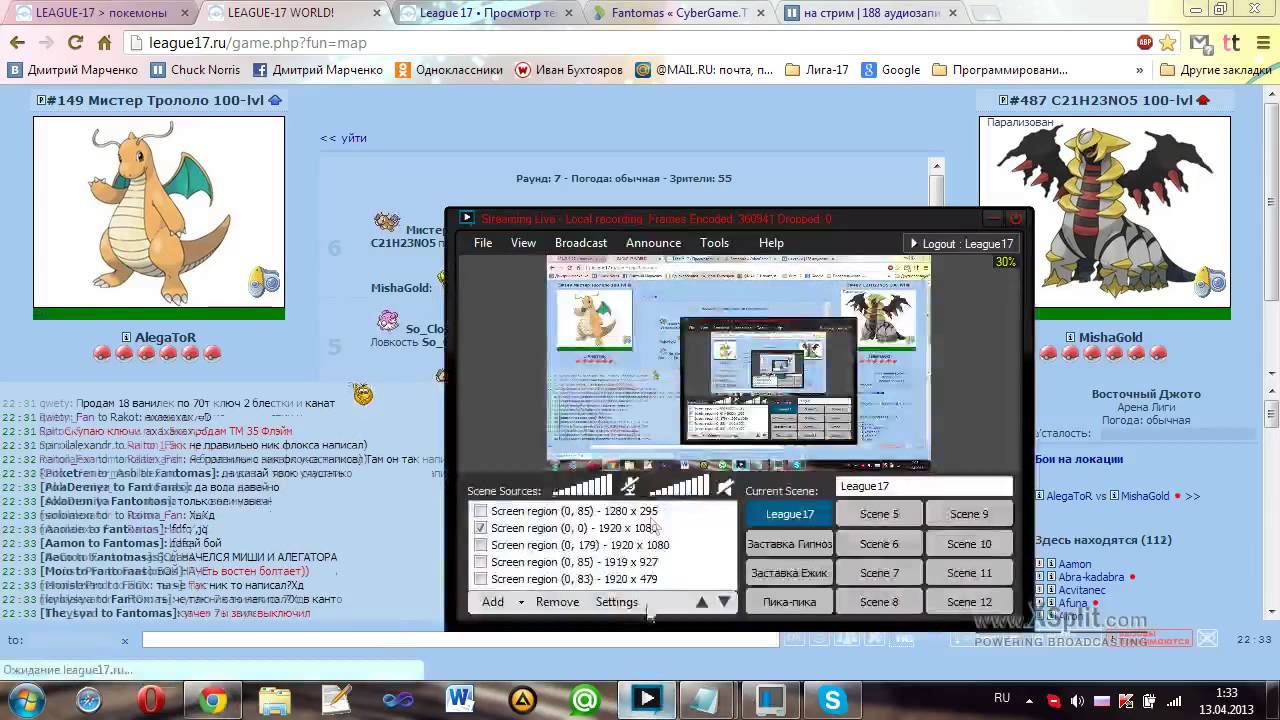The height and width of the screenshot is (720, 1280).
Task: Click the Adblock Plus icon in Chrome
Action: tap(1145, 43)
